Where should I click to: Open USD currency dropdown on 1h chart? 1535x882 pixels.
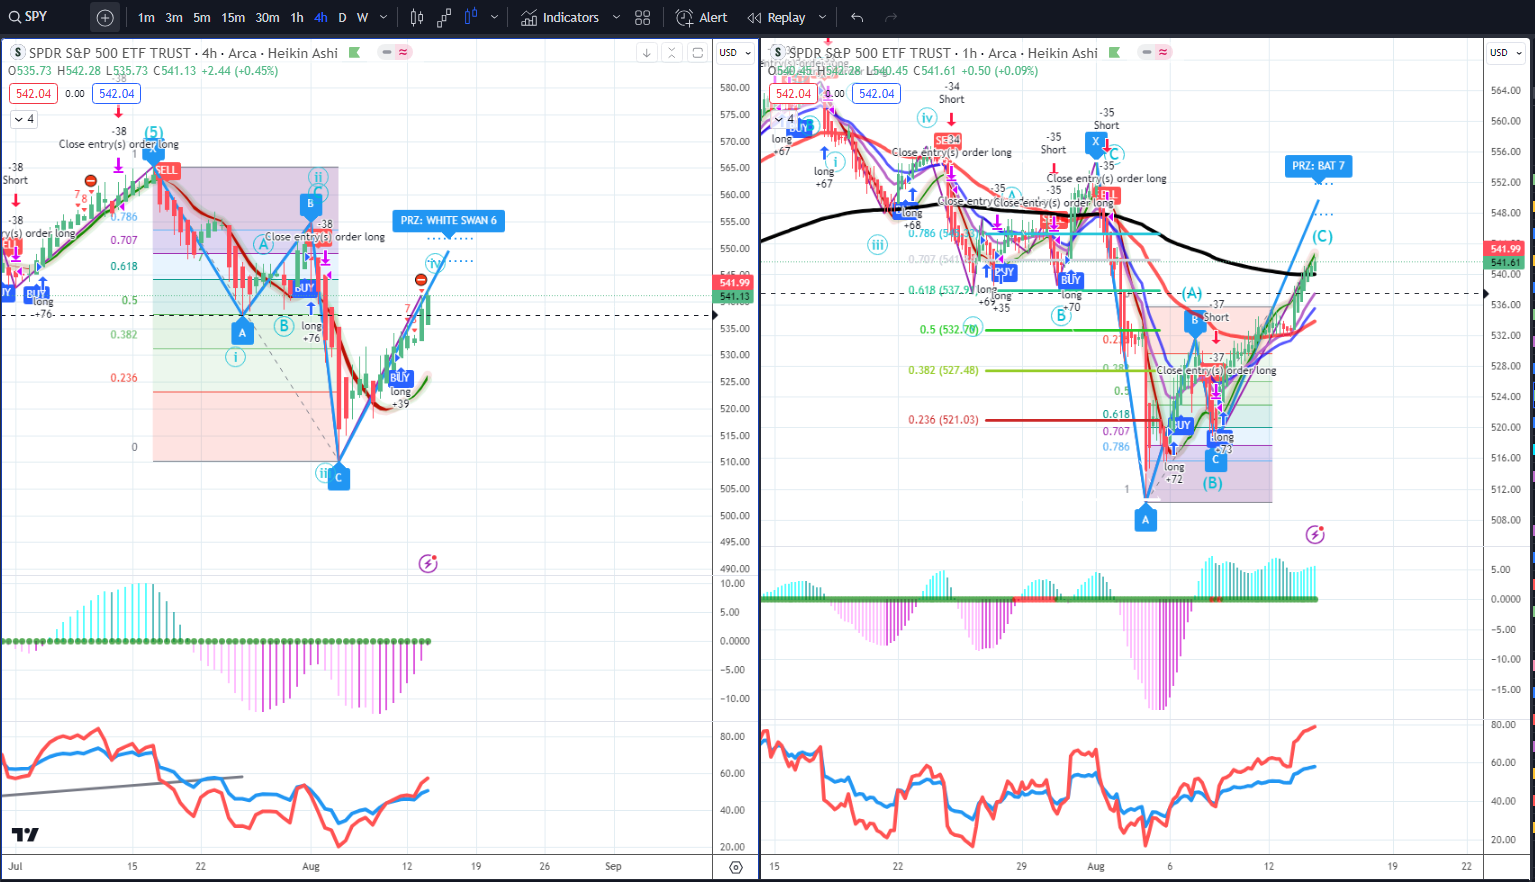(1506, 53)
